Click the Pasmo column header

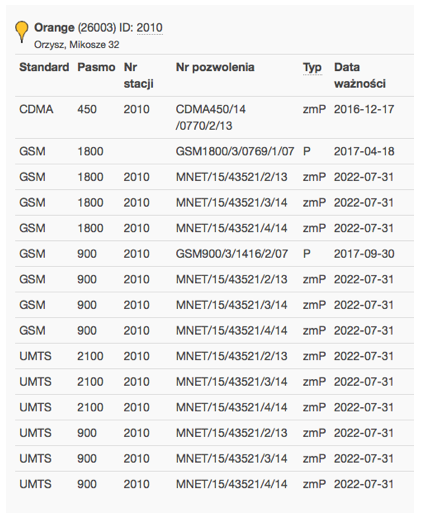(96, 67)
